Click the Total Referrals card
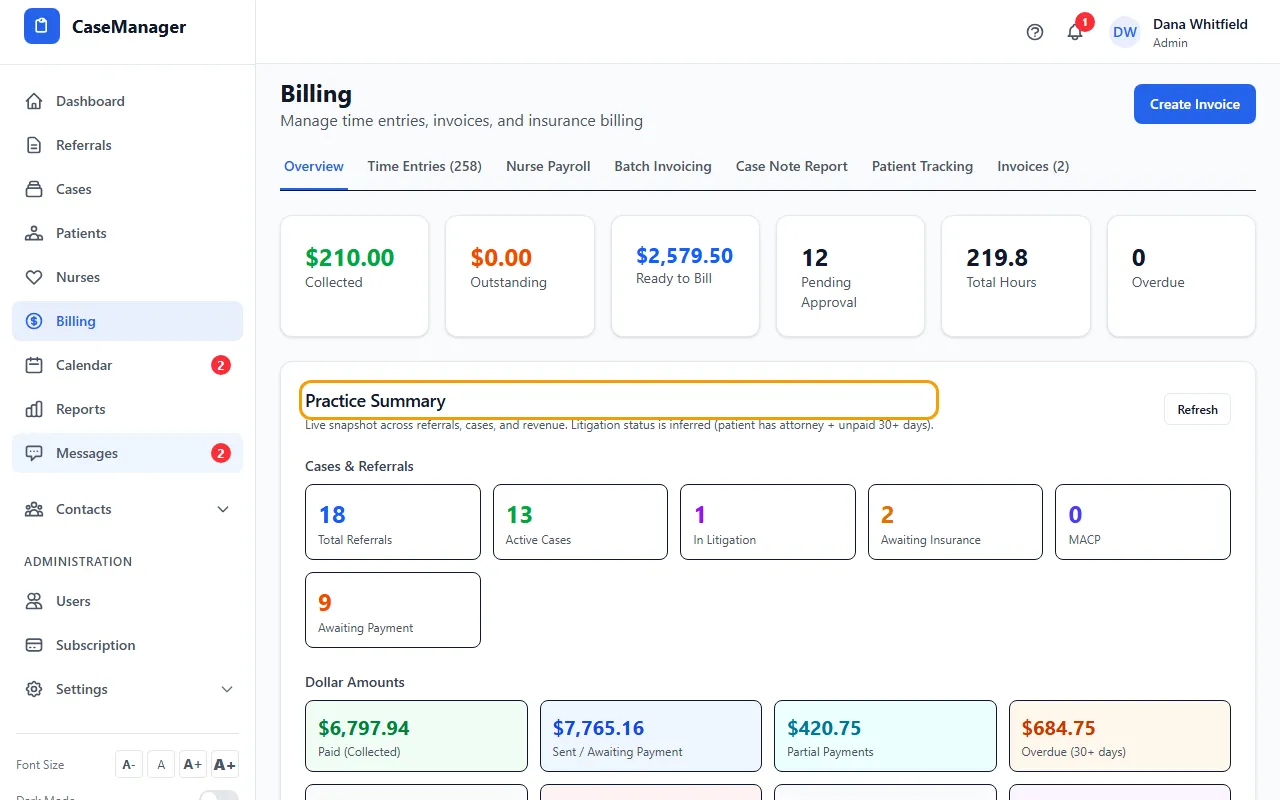 (393, 522)
